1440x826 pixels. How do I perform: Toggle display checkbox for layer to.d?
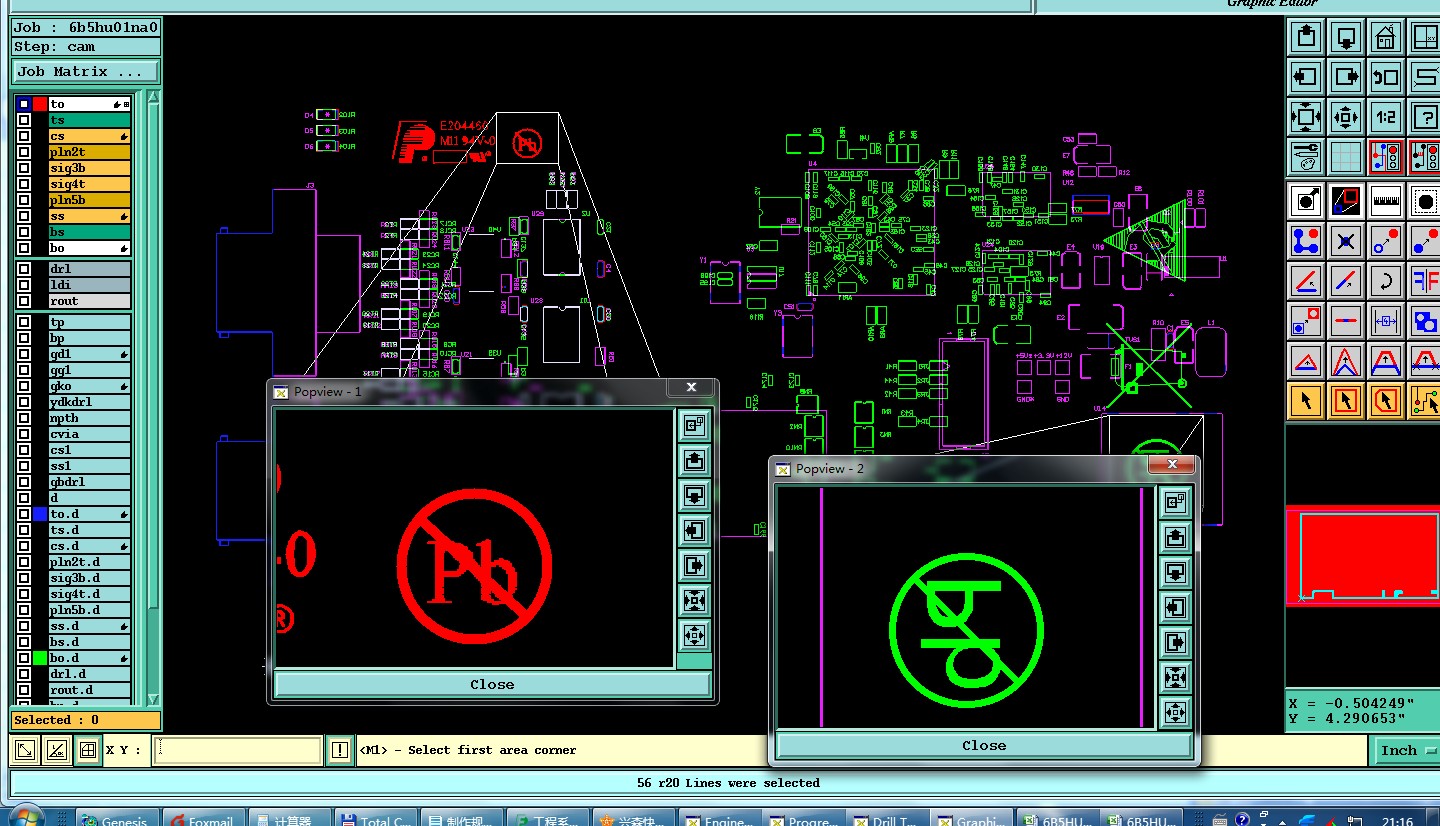pos(24,514)
